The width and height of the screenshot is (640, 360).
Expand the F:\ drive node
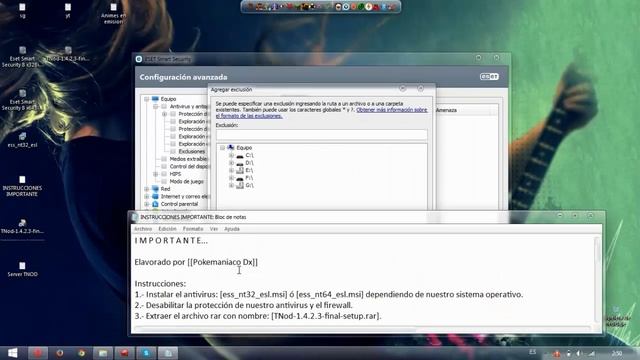[231, 178]
